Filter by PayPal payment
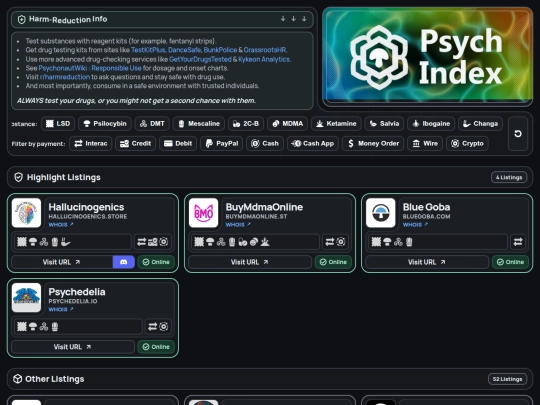 point(221,144)
